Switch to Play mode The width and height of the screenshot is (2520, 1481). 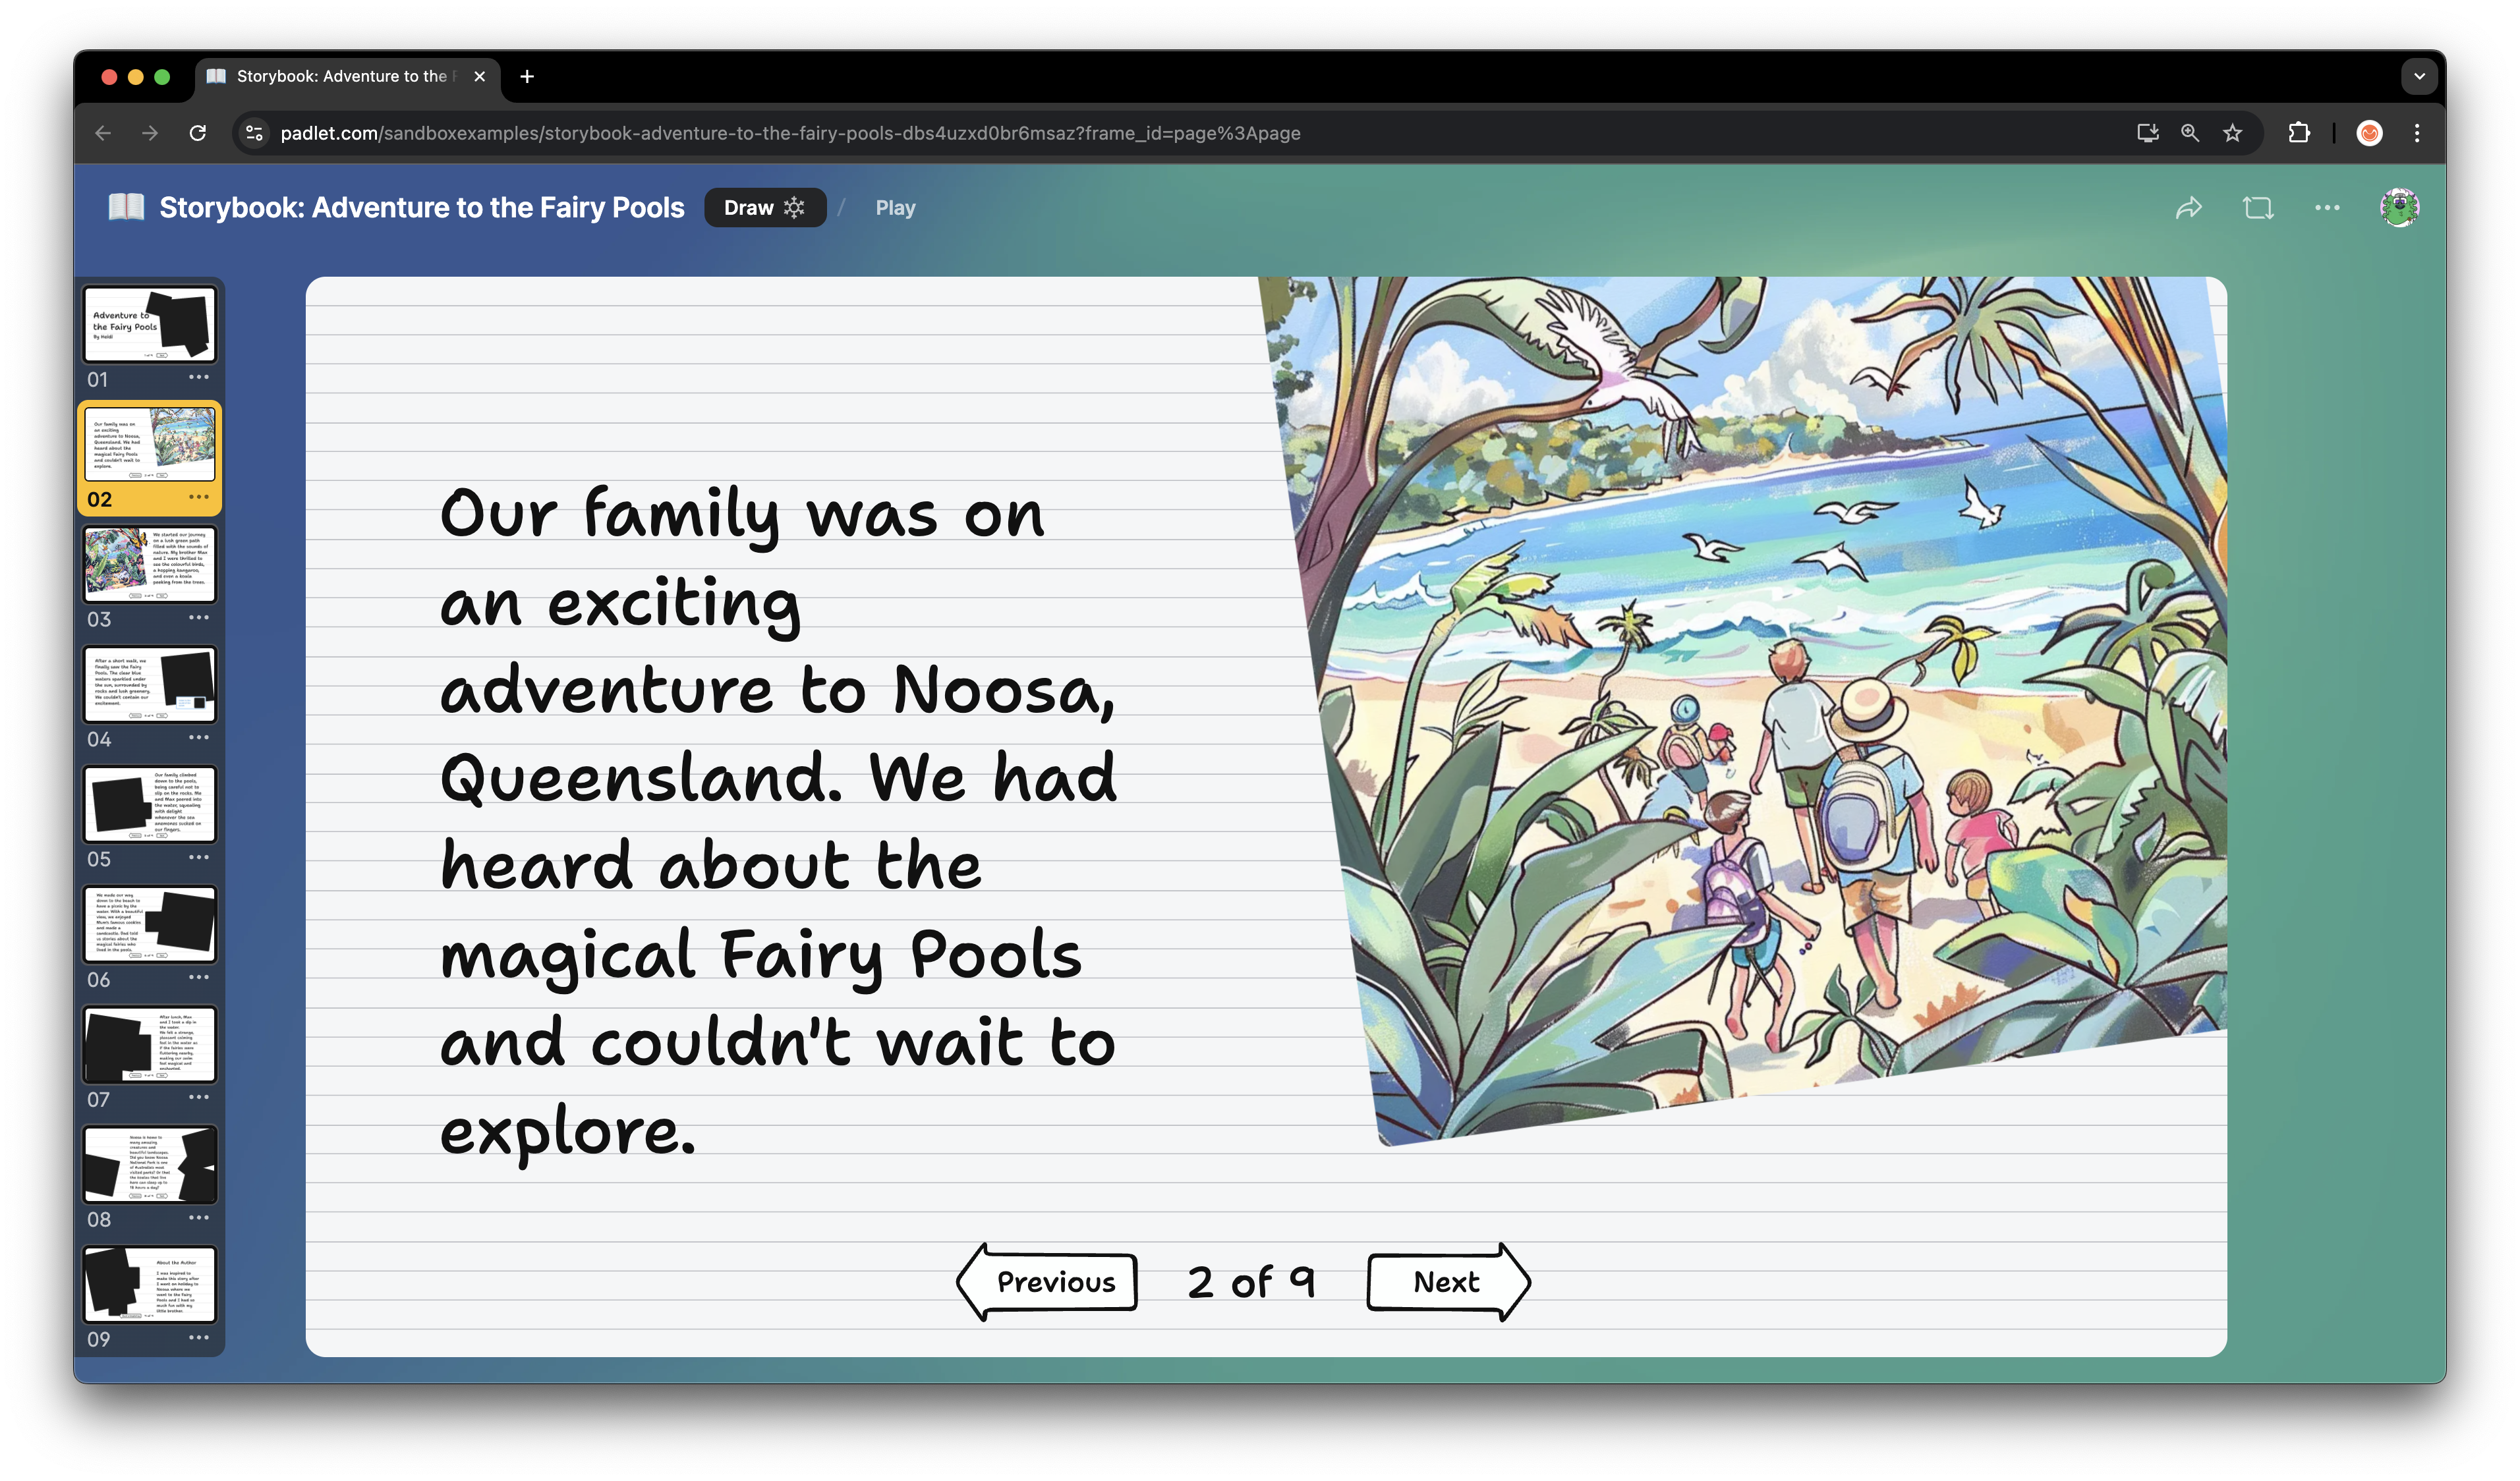tap(895, 208)
